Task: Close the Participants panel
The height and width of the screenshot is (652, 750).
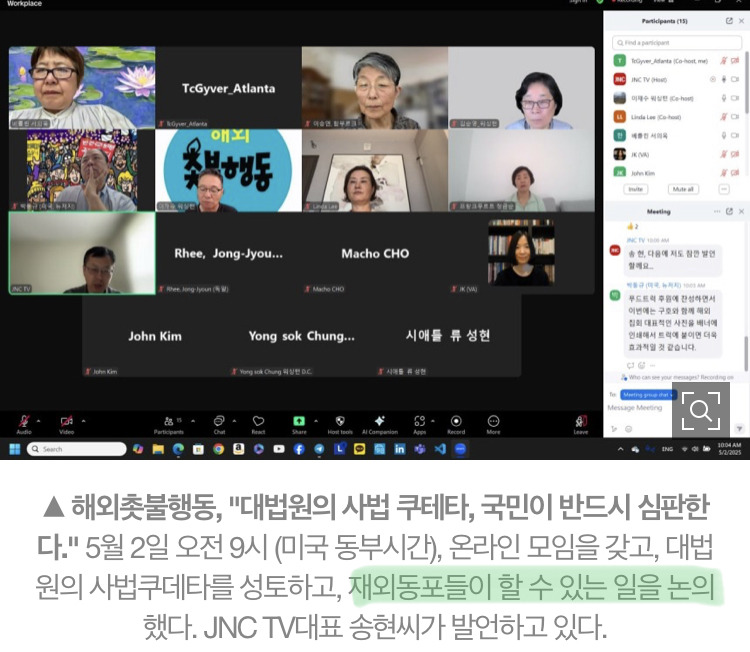Action: click(741, 21)
